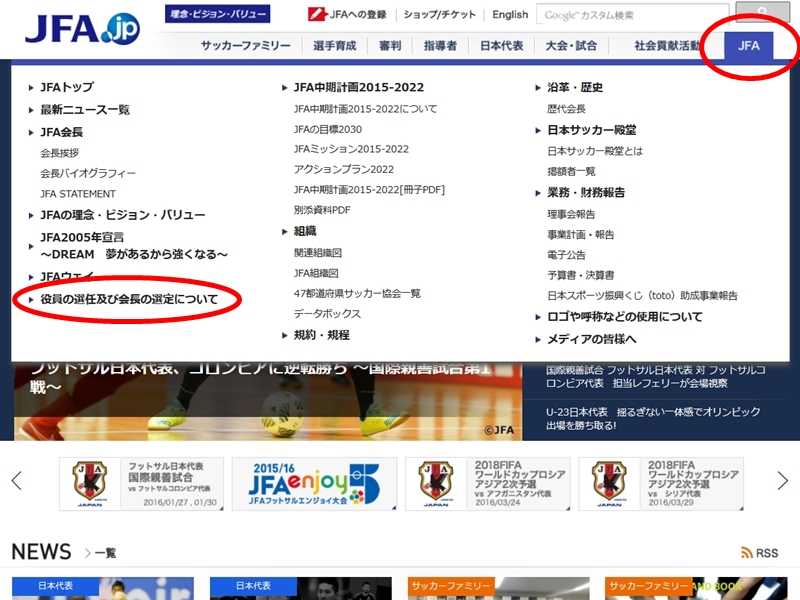Expand the 規約・規程 section

321,335
